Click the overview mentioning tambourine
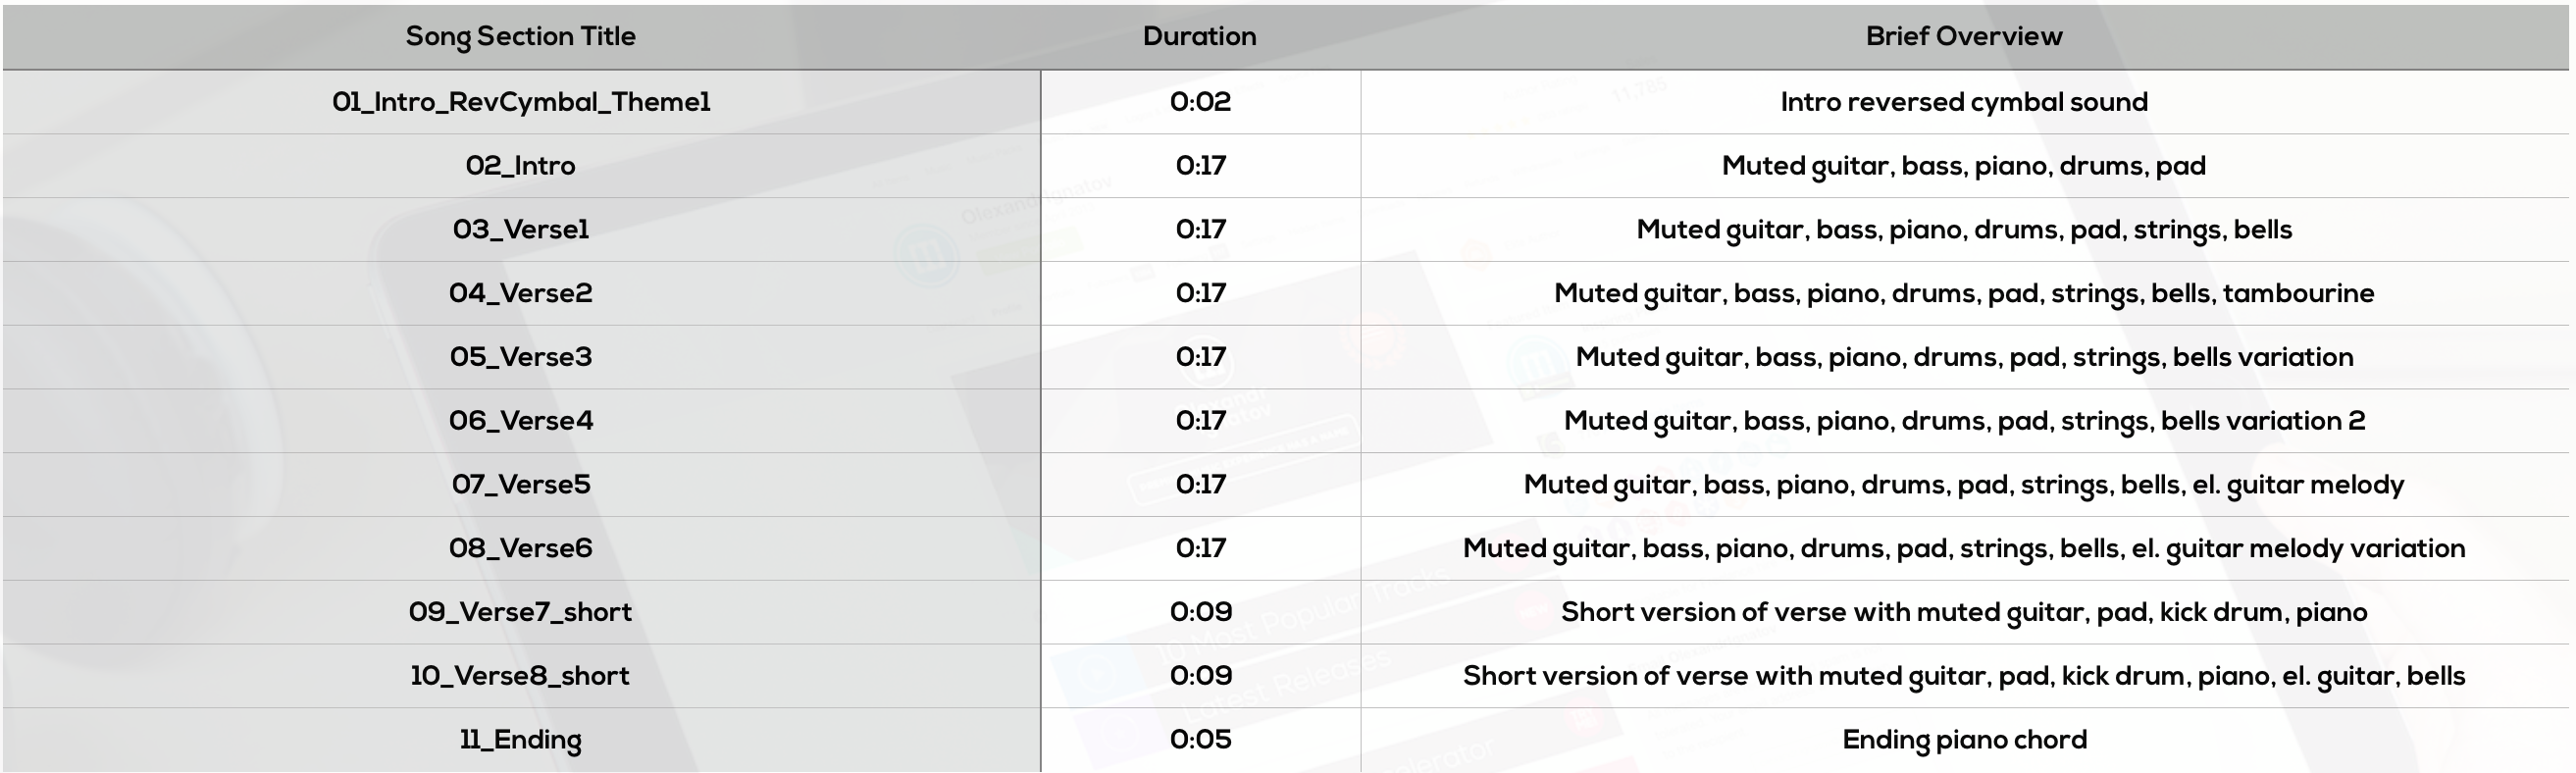2576x773 pixels. click(1964, 294)
